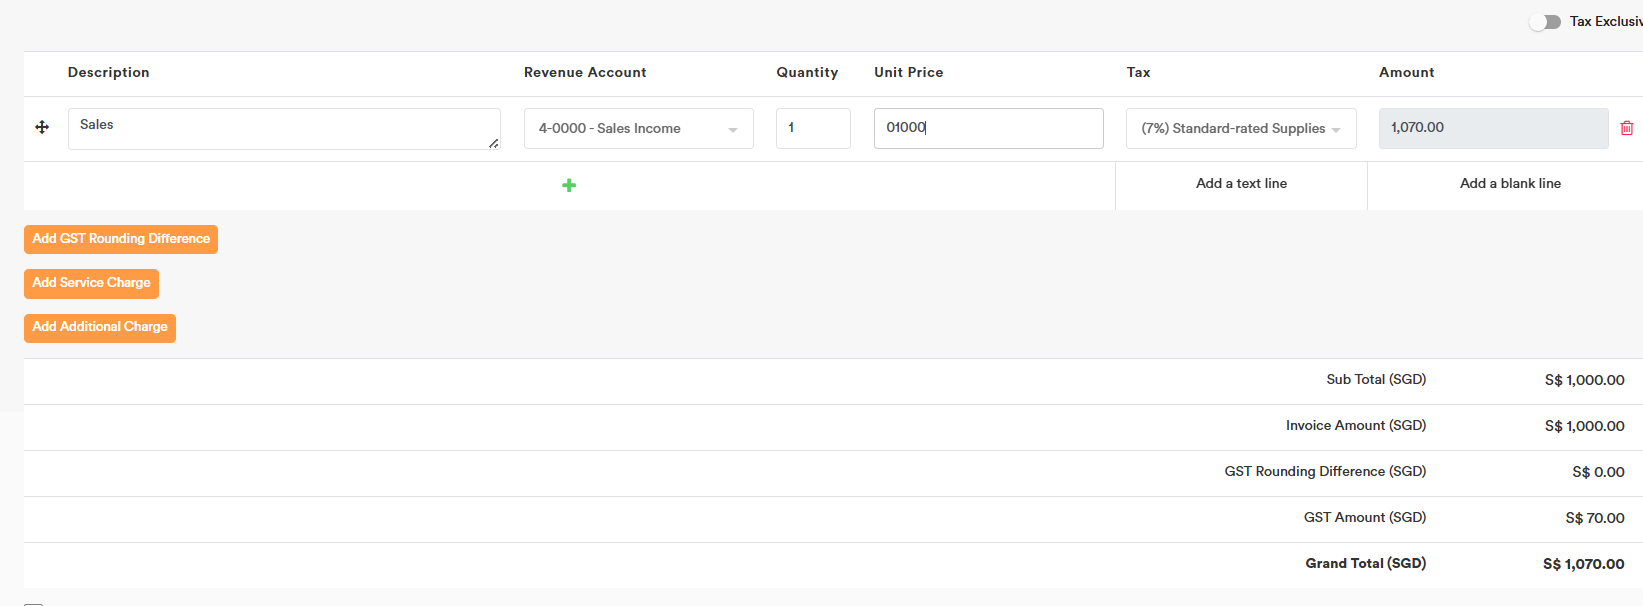Click the drag handle on the Sales line
Image resolution: width=1643 pixels, height=606 pixels.
[x=42, y=127]
